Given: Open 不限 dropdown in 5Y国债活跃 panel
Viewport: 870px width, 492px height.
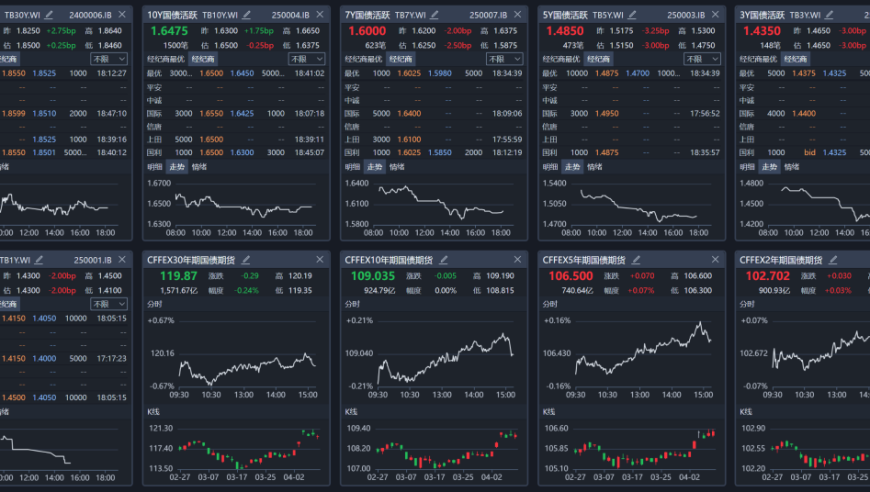Looking at the screenshot, I should (x=702, y=59).
